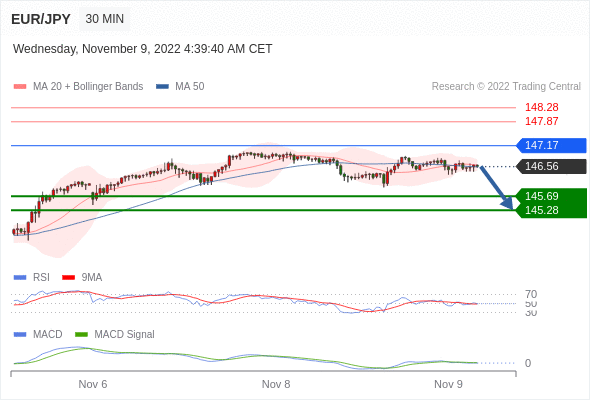Click the Nov 8 date axis marker
Image resolution: width=590 pixels, height=400 pixels.
pos(276,384)
